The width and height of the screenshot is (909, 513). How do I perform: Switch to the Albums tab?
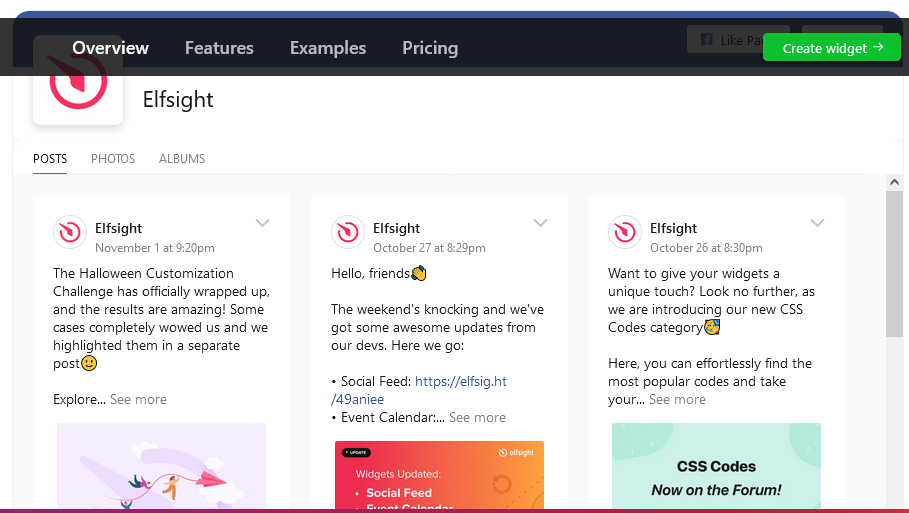pos(182,159)
